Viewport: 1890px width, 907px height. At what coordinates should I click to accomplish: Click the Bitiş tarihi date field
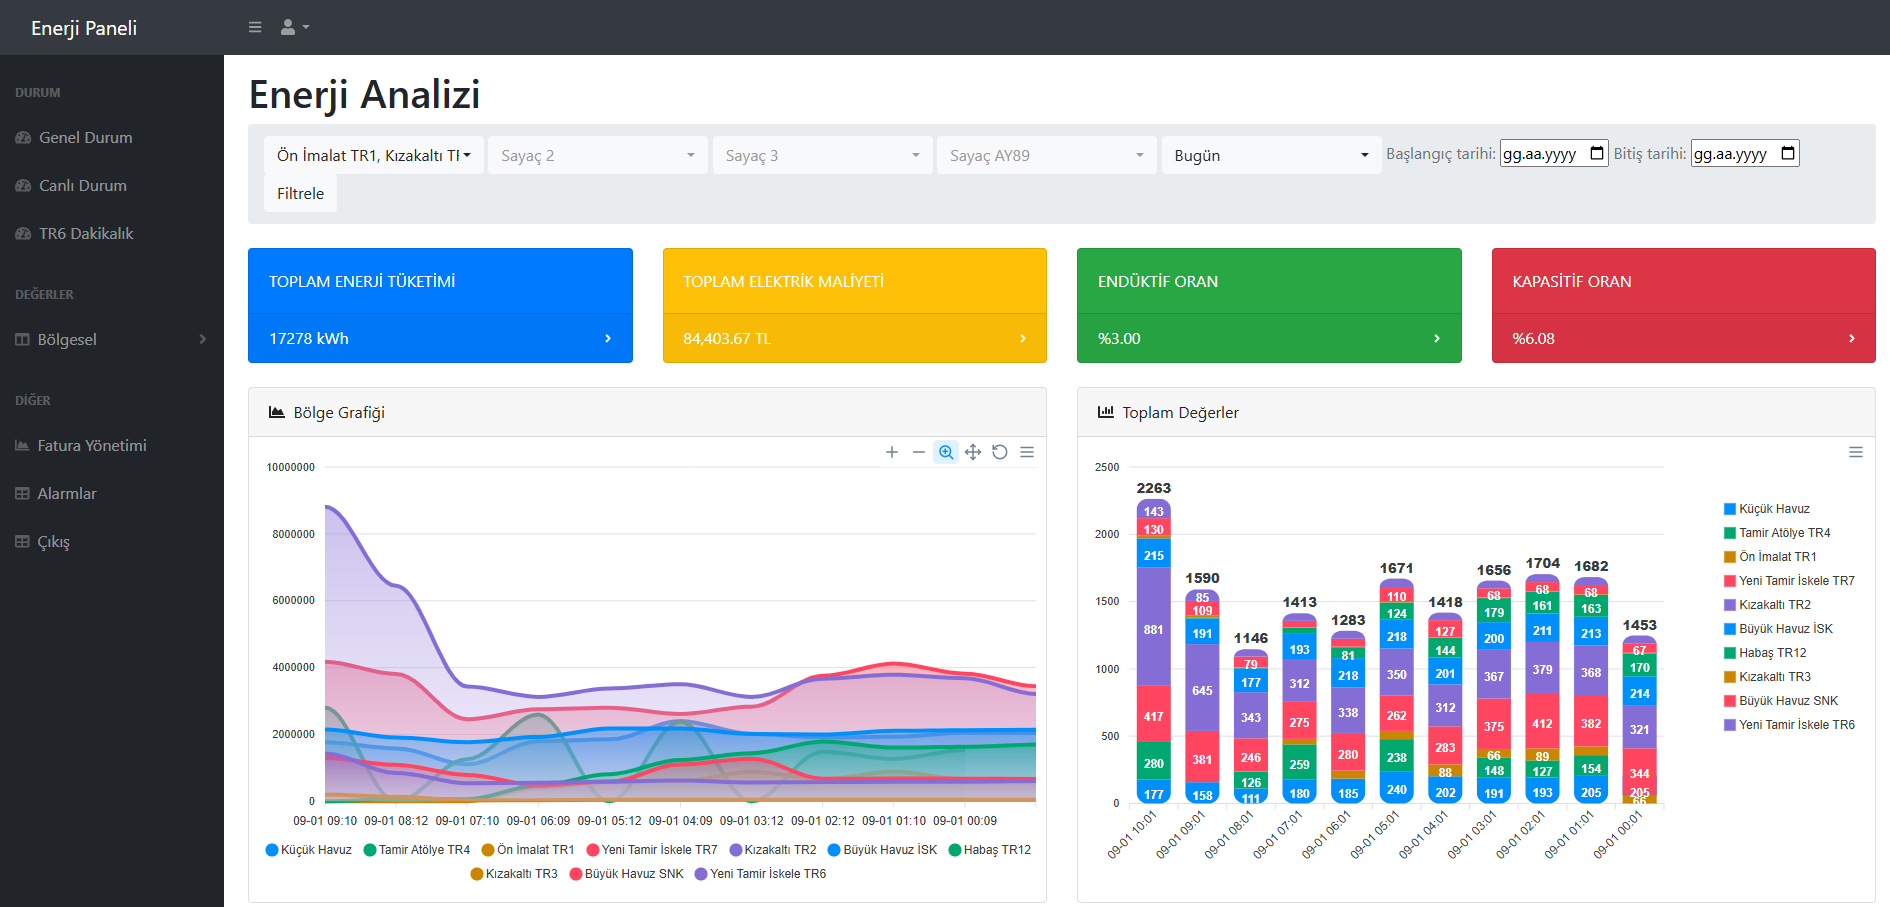point(1745,153)
